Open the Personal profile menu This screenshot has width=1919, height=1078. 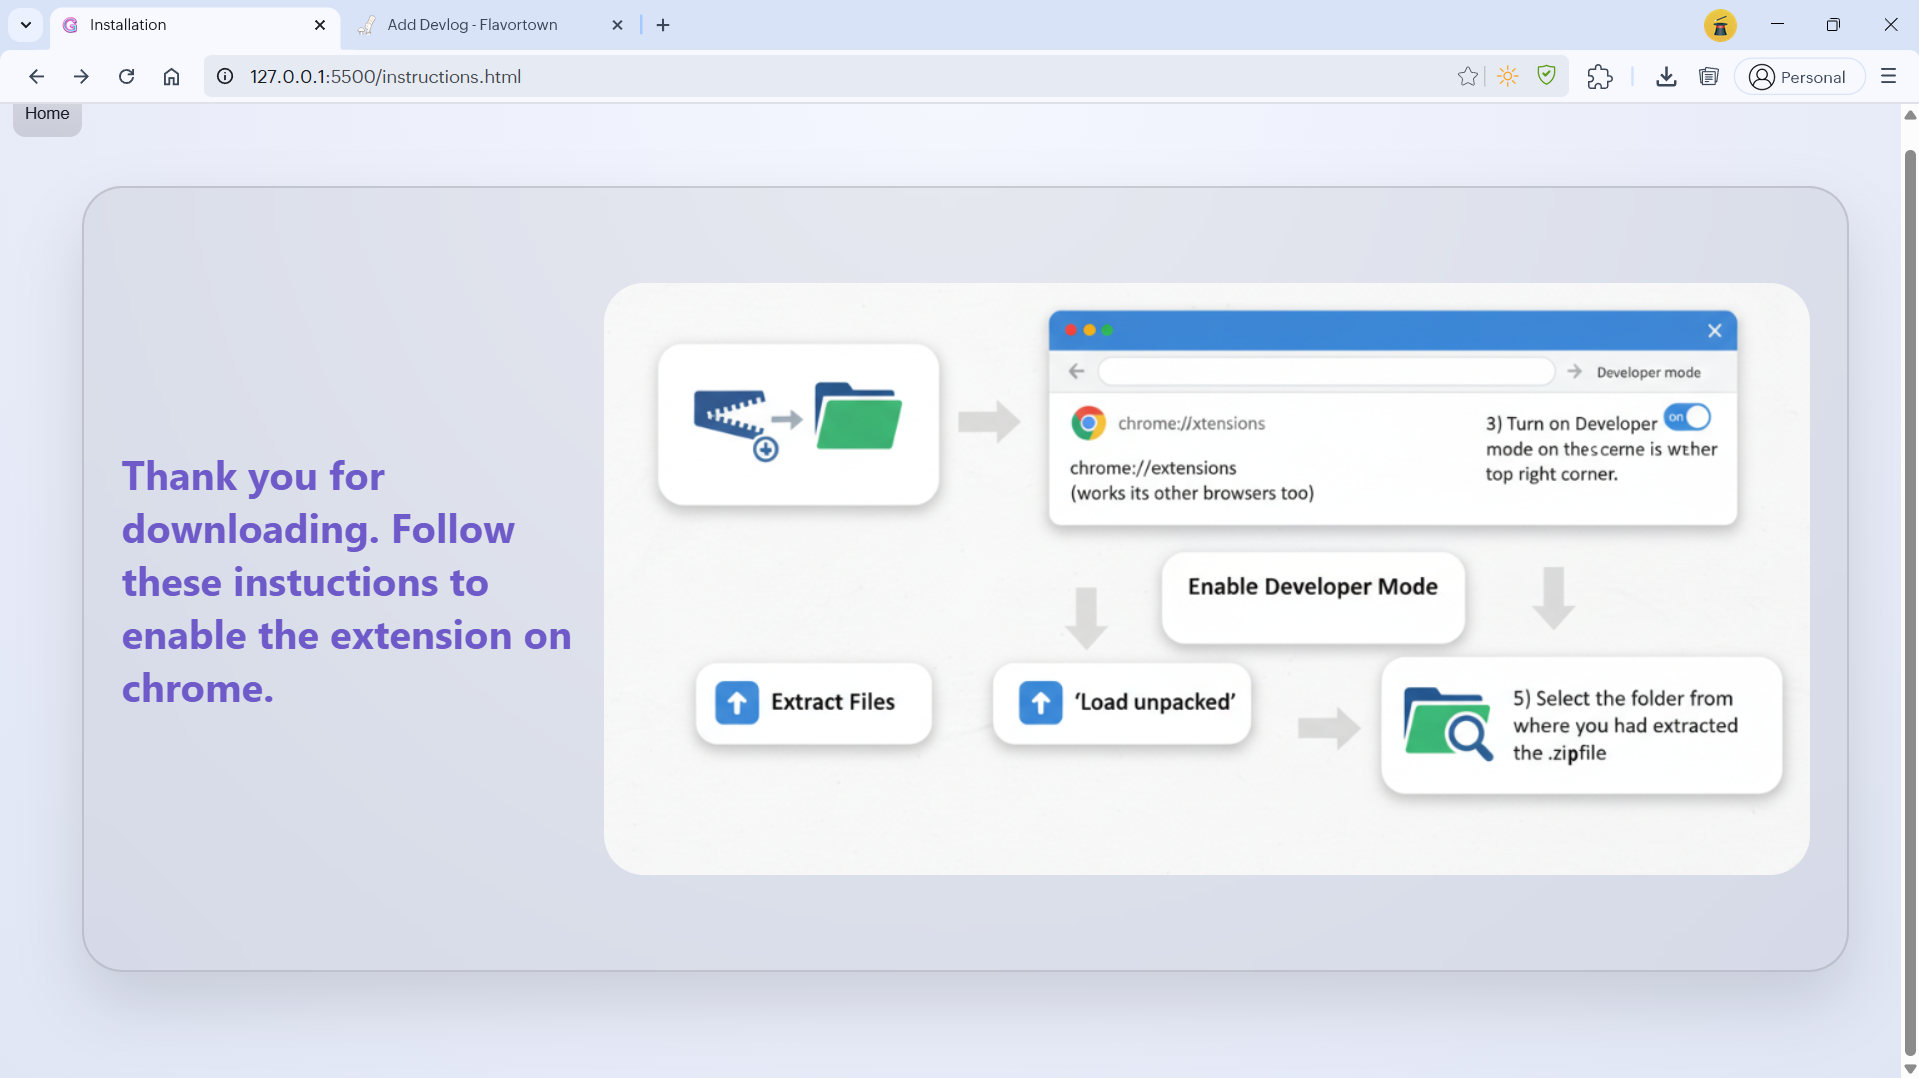coord(1798,77)
